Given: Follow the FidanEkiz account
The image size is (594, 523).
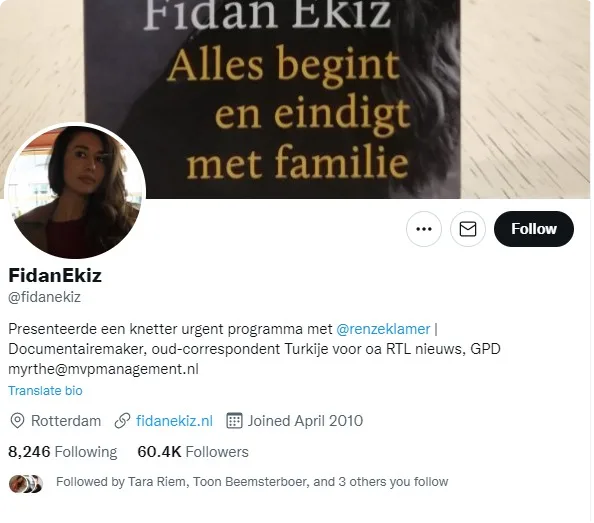Looking at the screenshot, I should 533,229.
